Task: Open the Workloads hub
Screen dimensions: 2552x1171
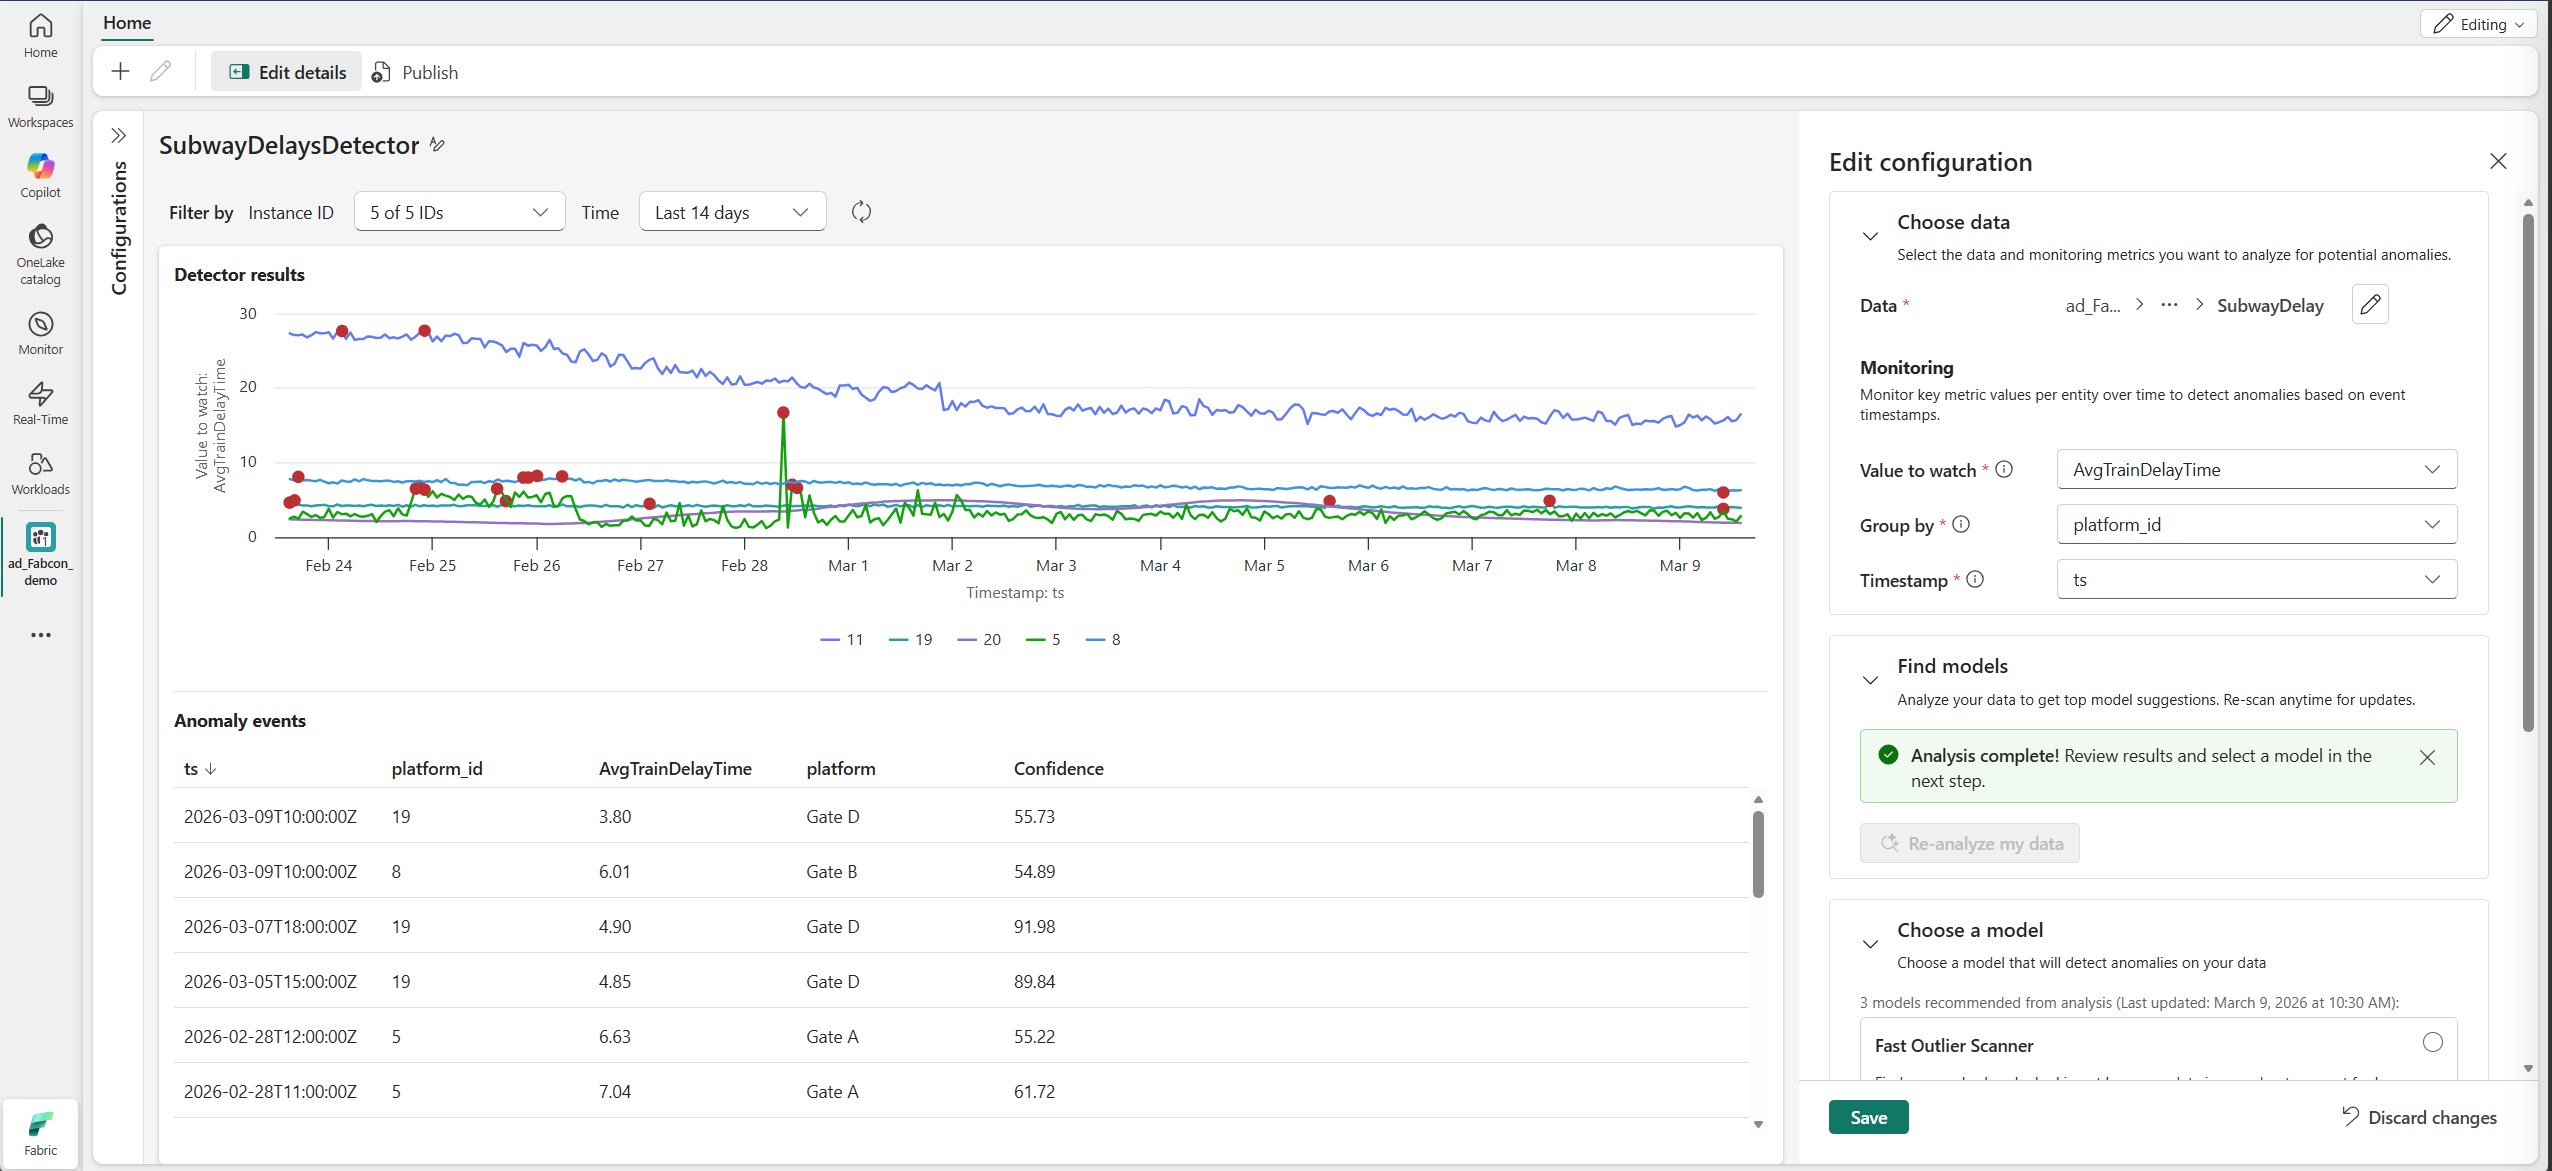Action: pos(40,471)
